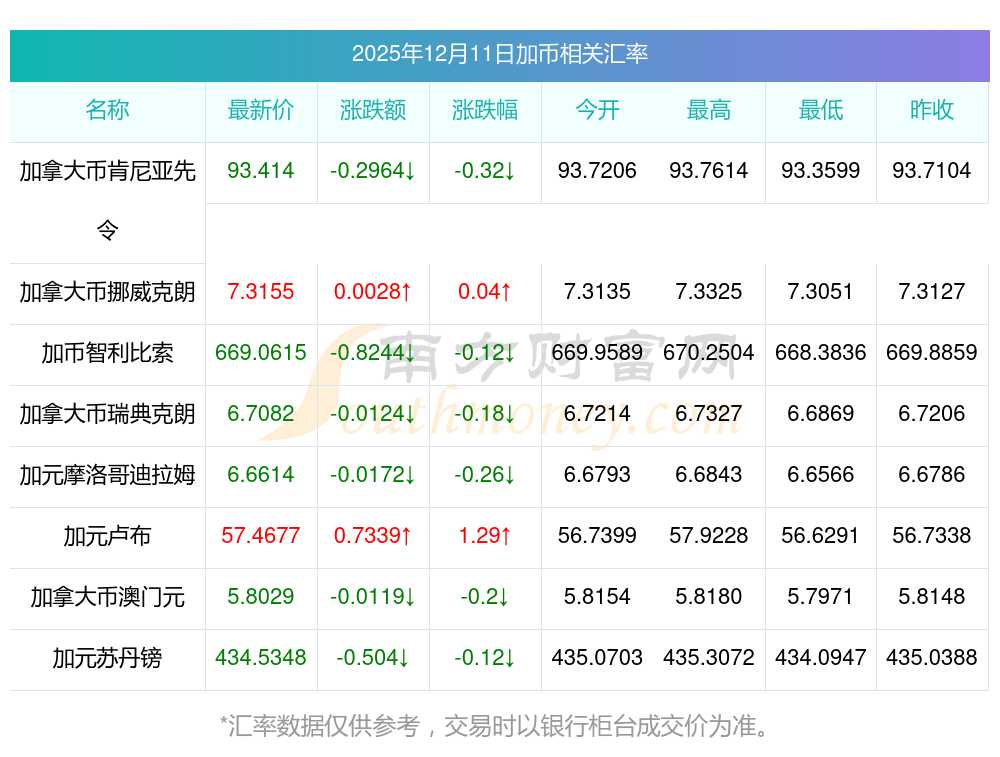Select the 加拿大币澳门元 row name
1000x757 pixels.
107,597
